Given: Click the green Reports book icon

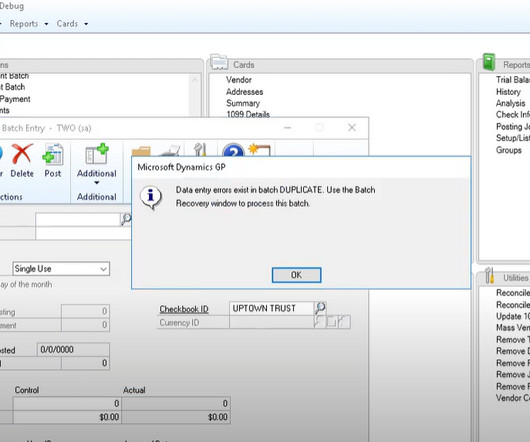Looking at the screenshot, I should [x=489, y=62].
